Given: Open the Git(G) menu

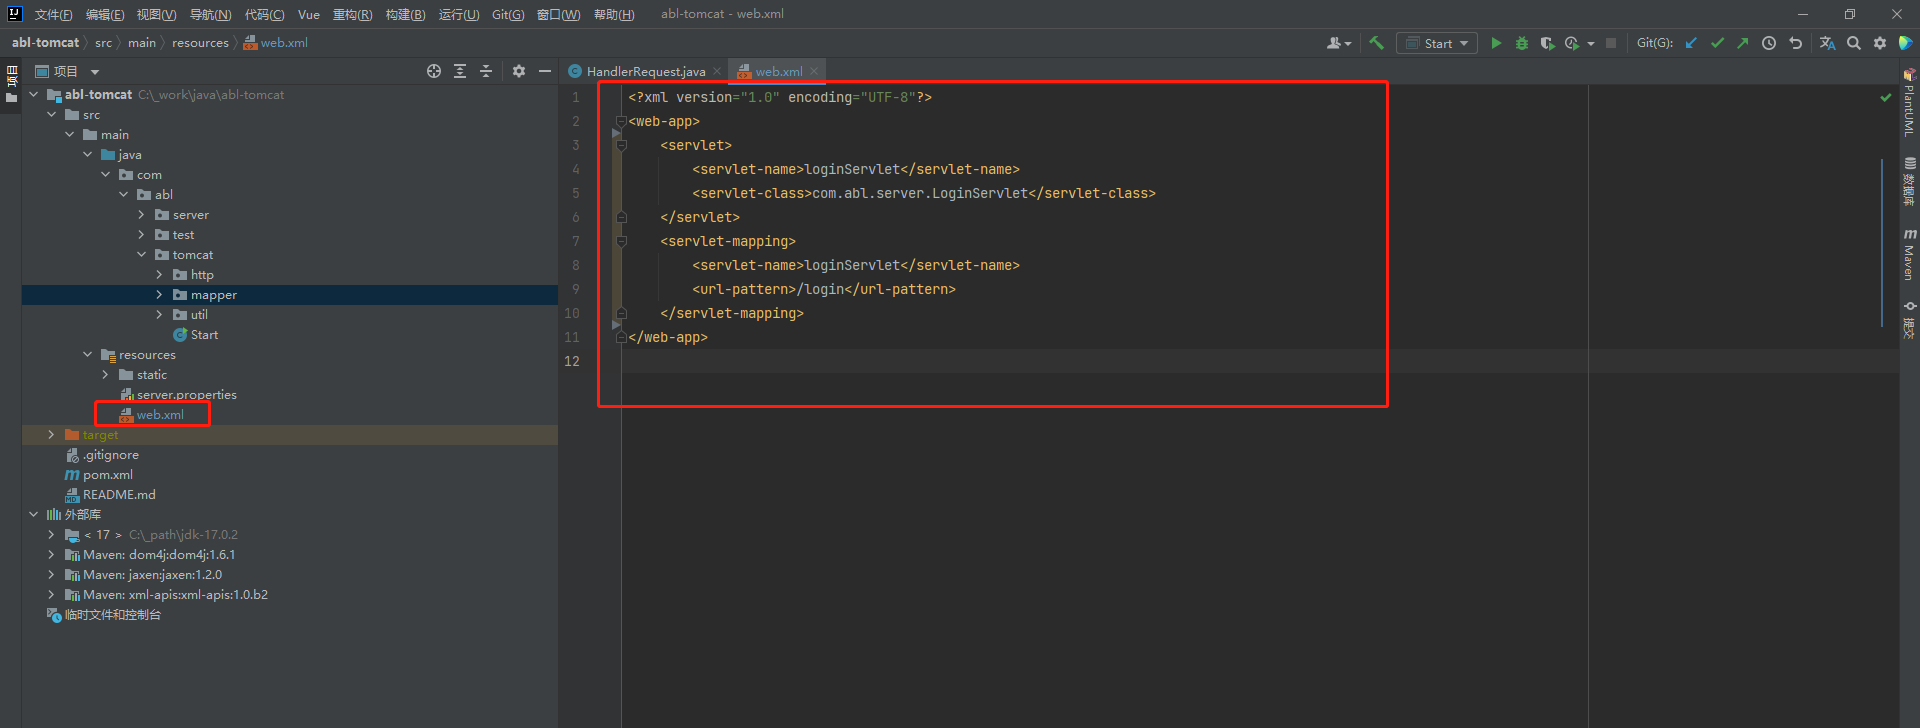Looking at the screenshot, I should tap(508, 14).
